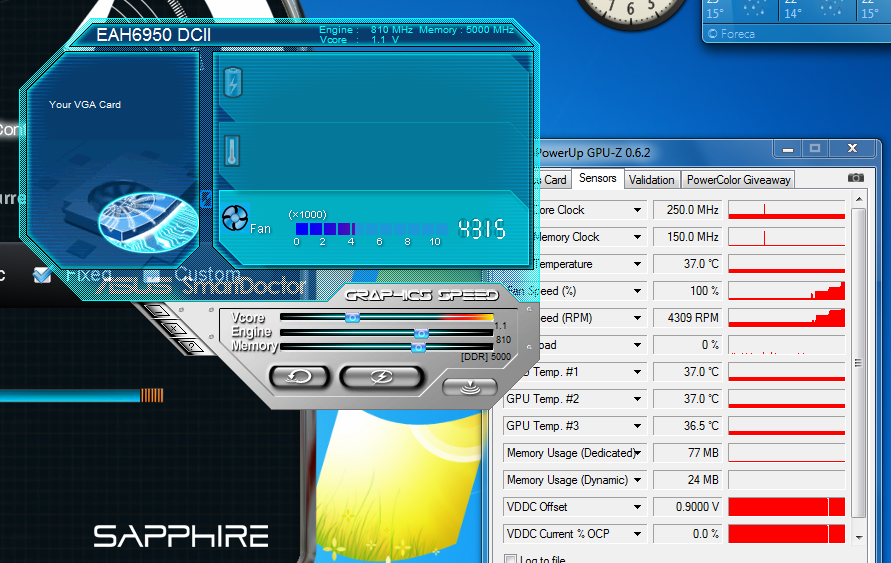Image resolution: width=891 pixels, height=563 pixels.
Task: Click the EAH6950 DCII title text
Action: [153, 35]
